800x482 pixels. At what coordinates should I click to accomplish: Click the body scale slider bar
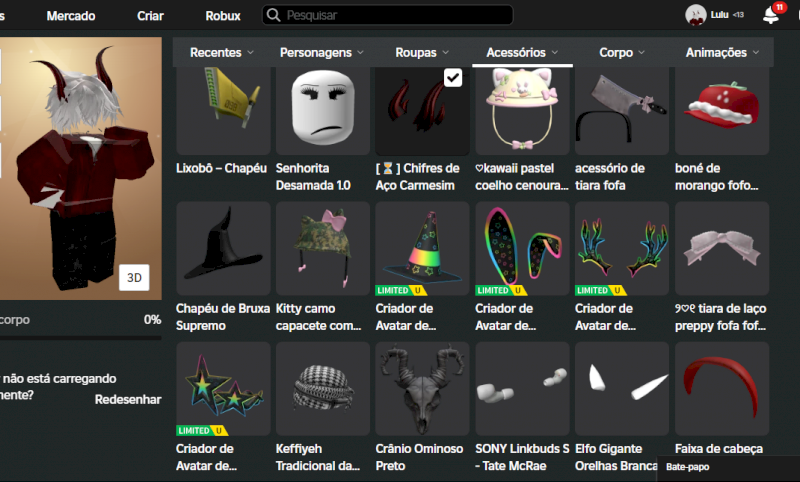[x=81, y=338]
